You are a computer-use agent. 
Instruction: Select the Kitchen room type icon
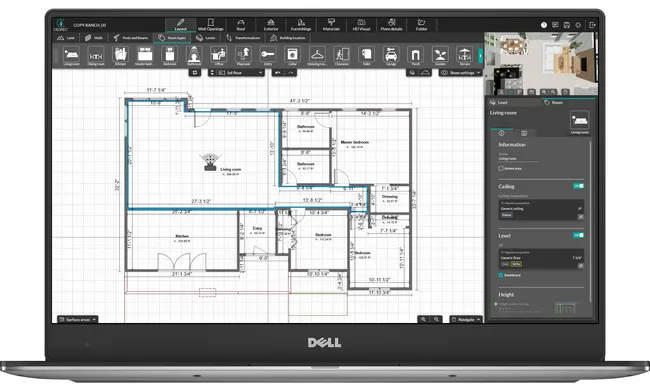click(x=120, y=54)
